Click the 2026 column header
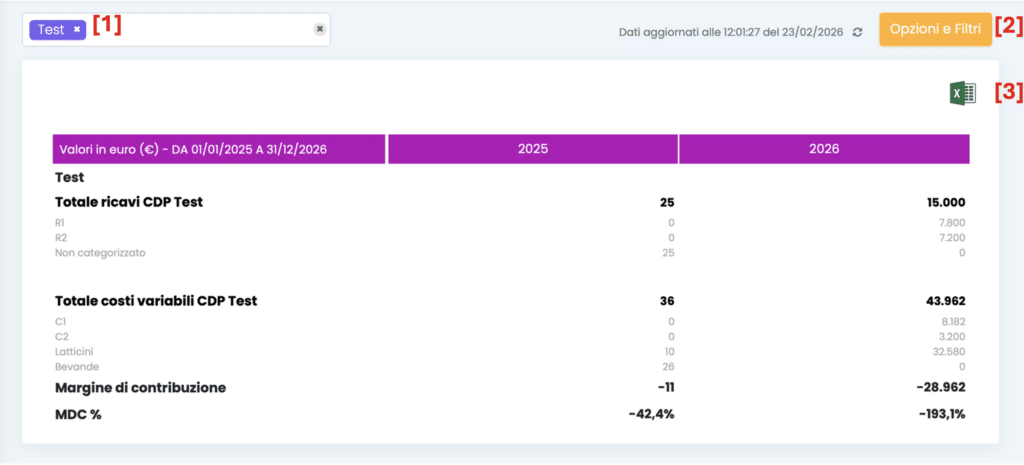This screenshot has height=465, width=1024. click(x=824, y=149)
